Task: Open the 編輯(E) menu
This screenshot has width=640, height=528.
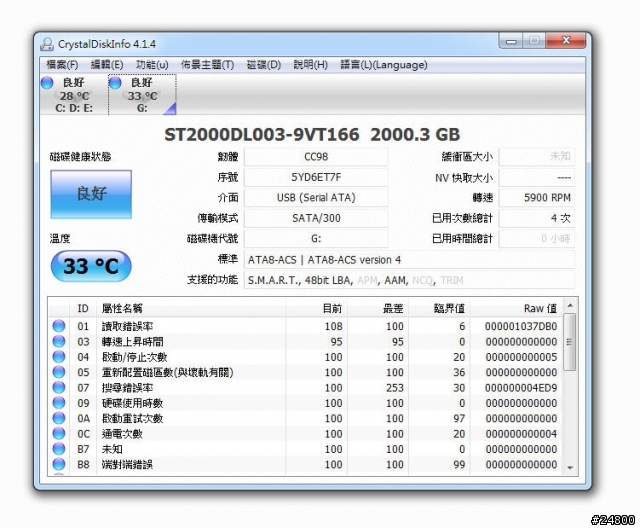Action: click(107, 65)
